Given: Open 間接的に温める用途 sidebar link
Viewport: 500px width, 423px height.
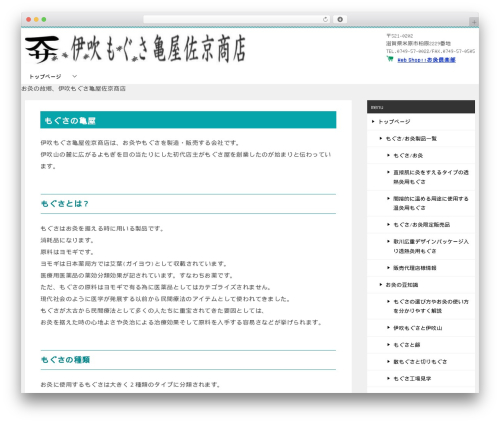Looking at the screenshot, I should click(x=431, y=203).
